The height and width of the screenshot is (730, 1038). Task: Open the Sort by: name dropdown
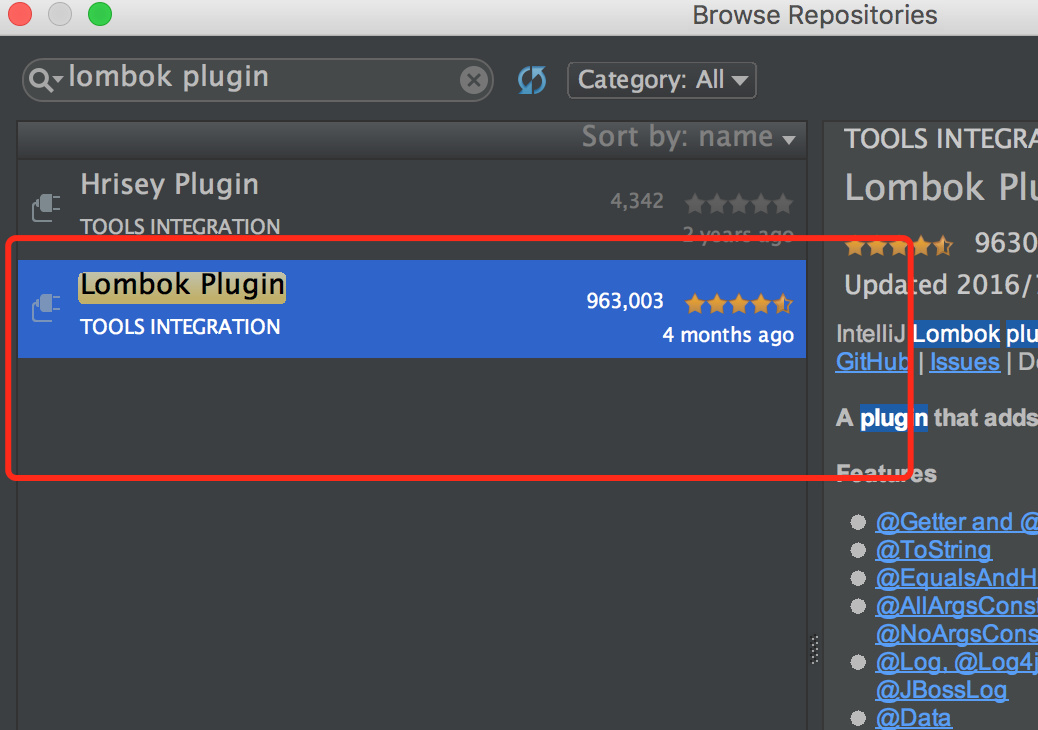688,137
